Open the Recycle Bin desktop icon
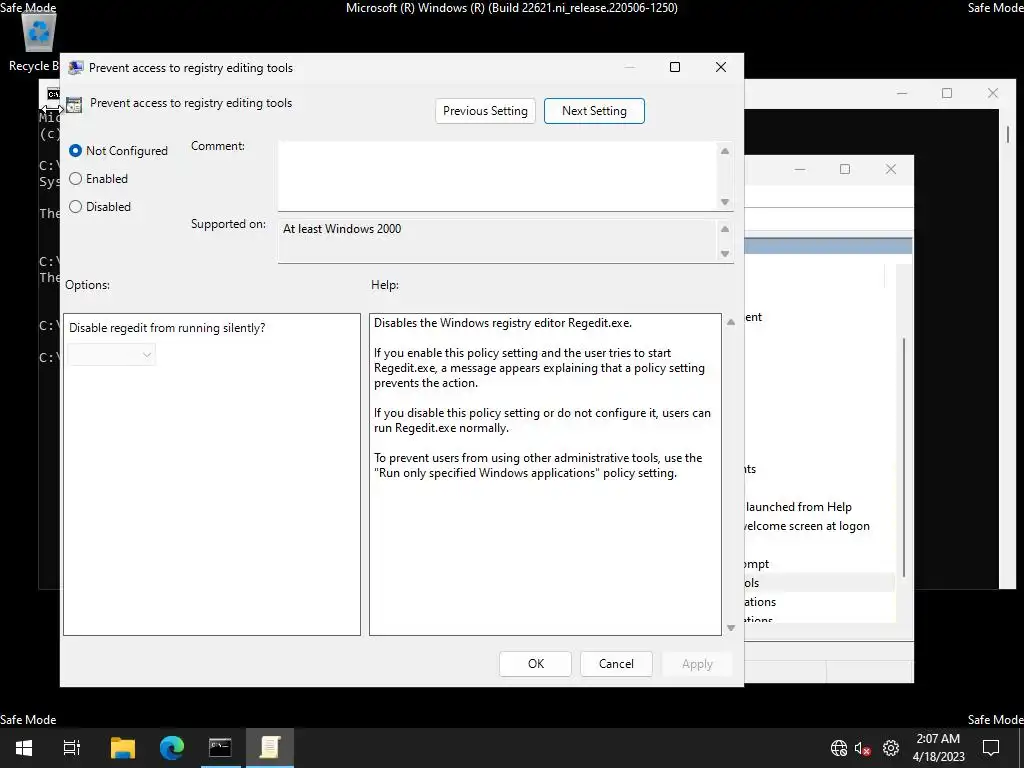 coord(37,42)
